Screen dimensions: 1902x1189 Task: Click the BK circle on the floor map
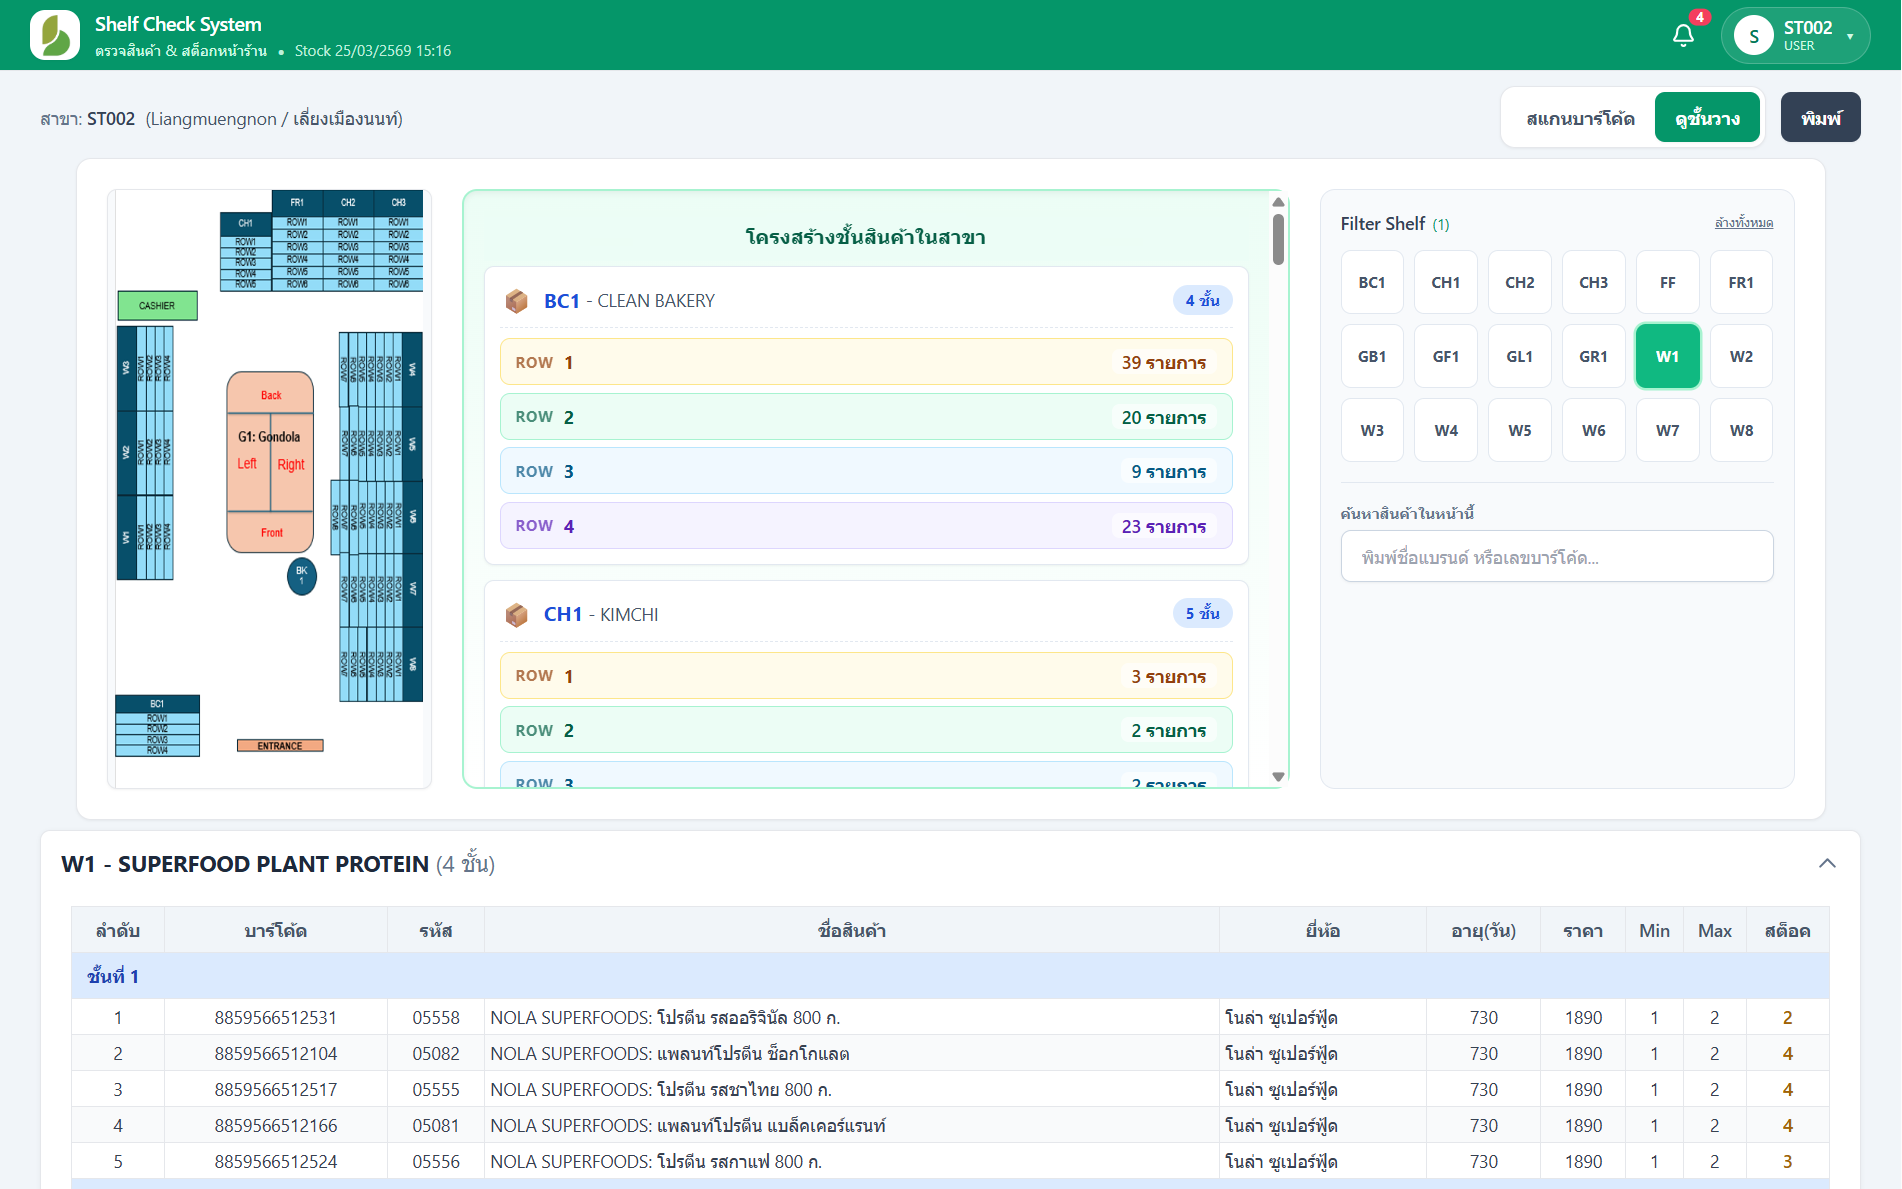(x=301, y=575)
